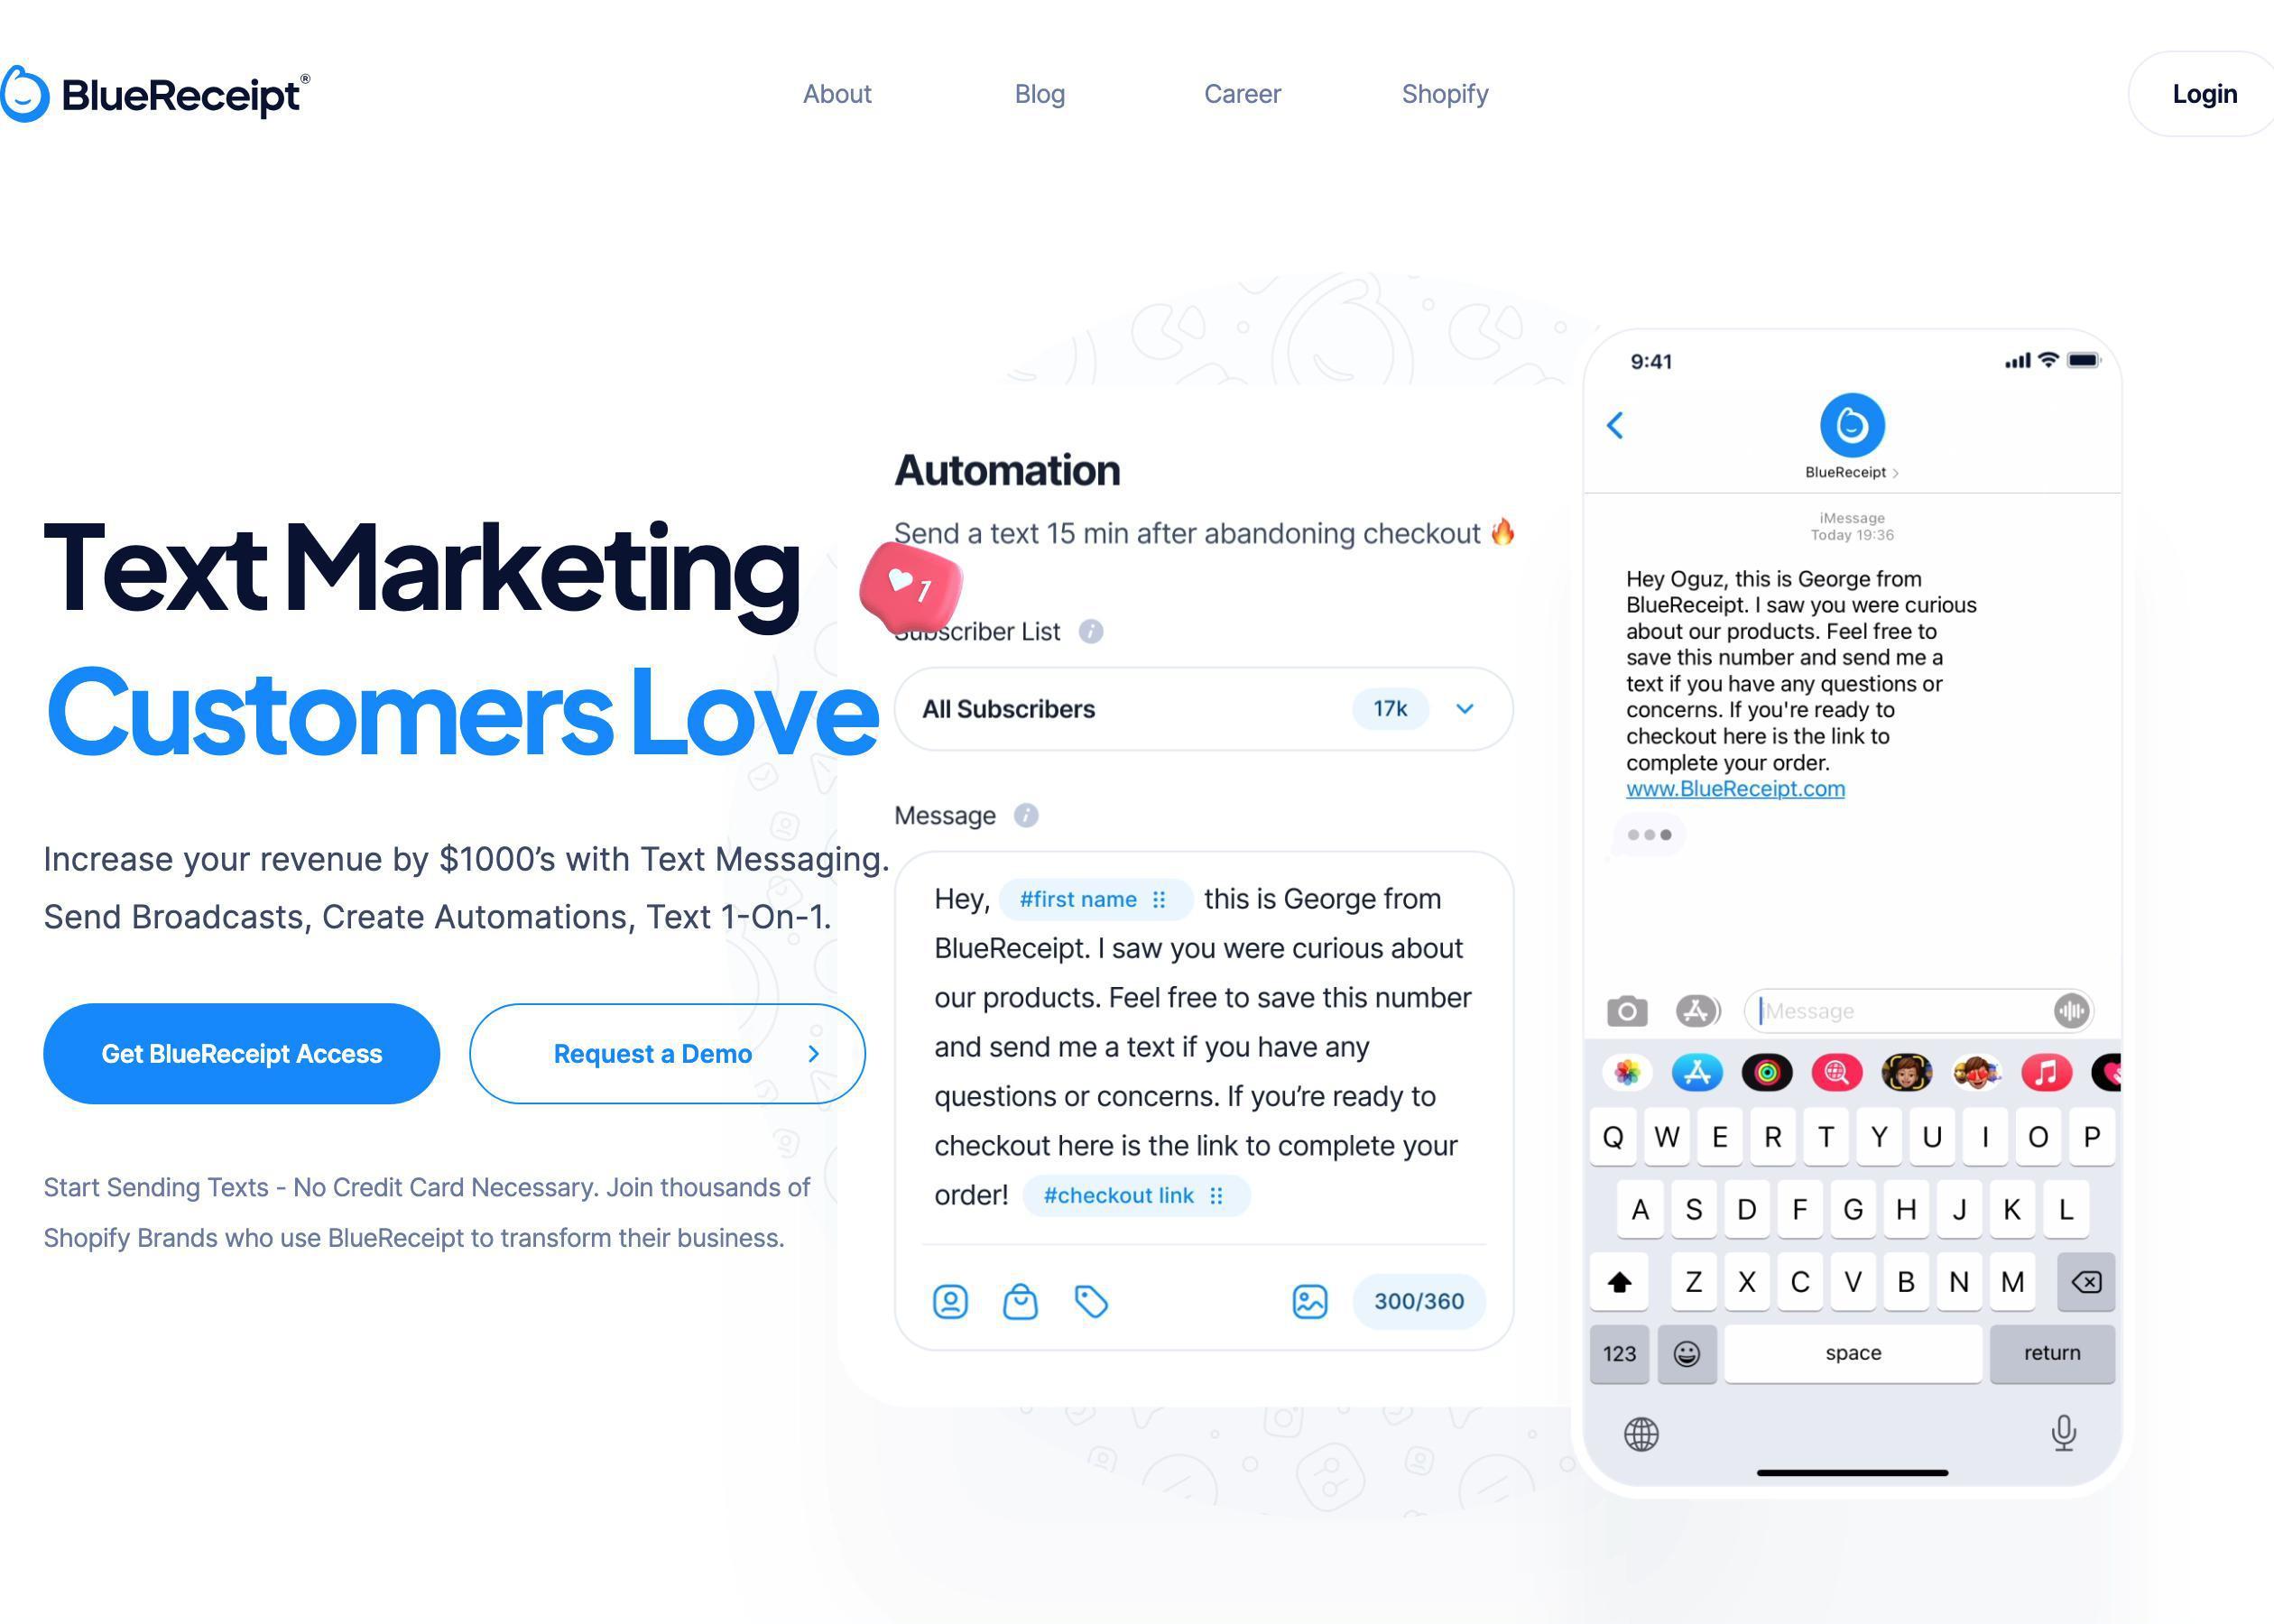Click Get BlueReceipt Access button
This screenshot has height=1624, width=2274.
pyautogui.click(x=241, y=1053)
